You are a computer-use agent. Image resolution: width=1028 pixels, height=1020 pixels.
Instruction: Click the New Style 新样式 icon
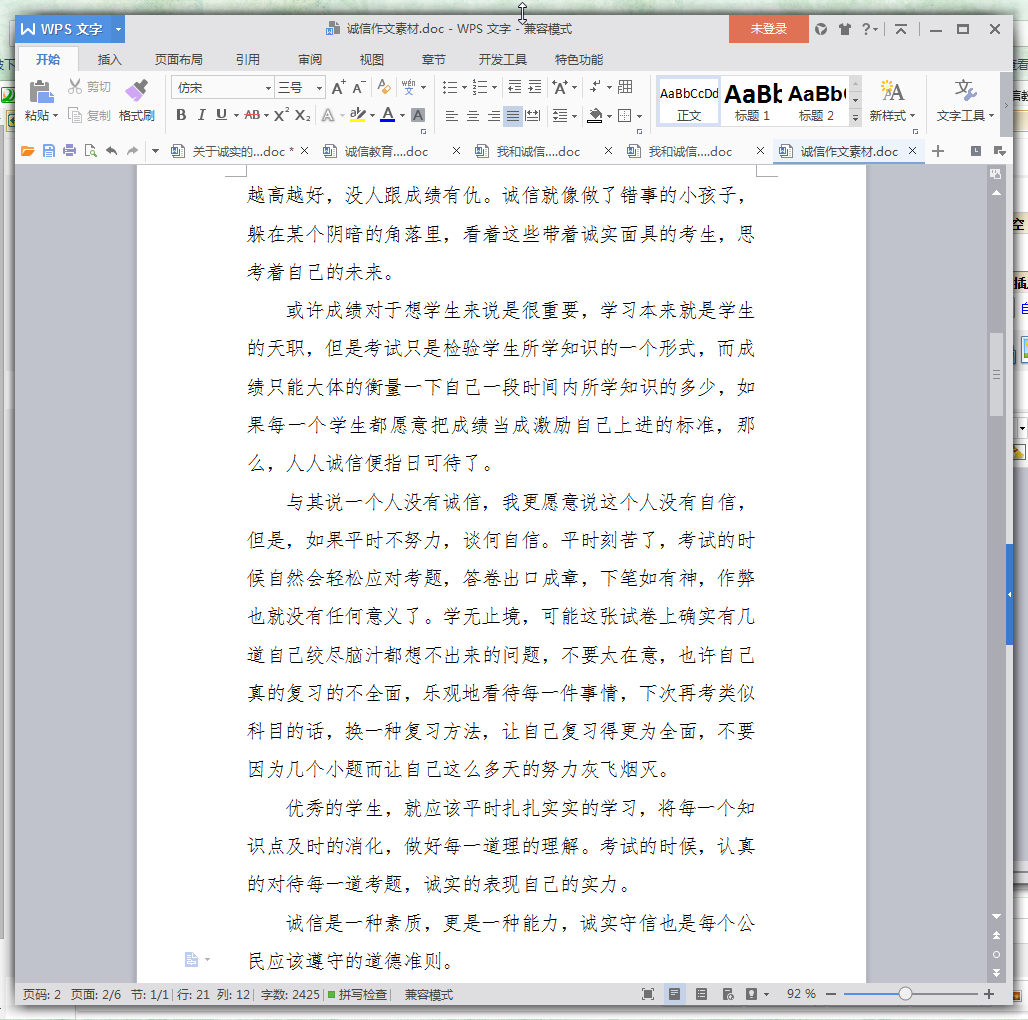coord(892,91)
